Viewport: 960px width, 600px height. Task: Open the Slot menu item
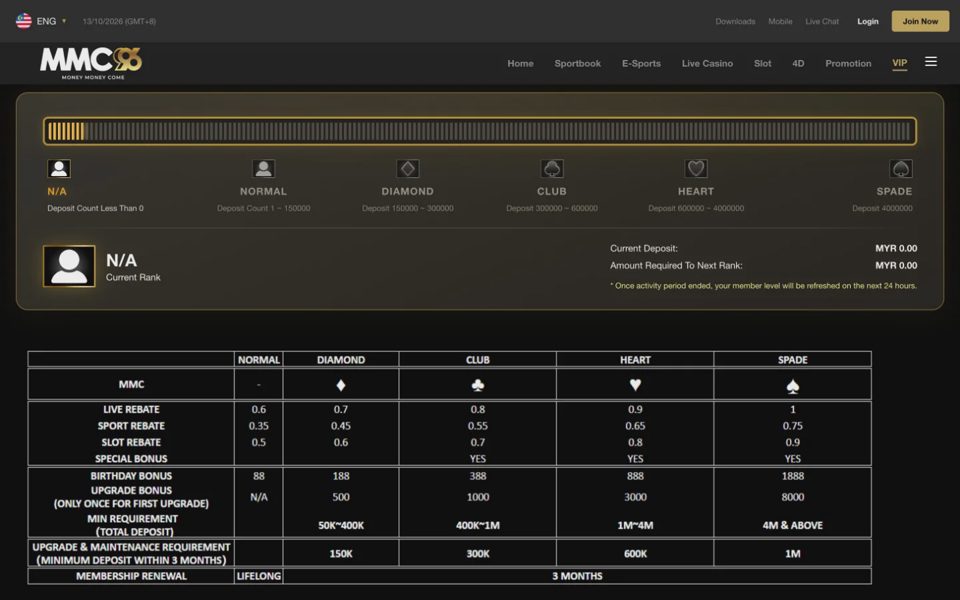point(762,63)
